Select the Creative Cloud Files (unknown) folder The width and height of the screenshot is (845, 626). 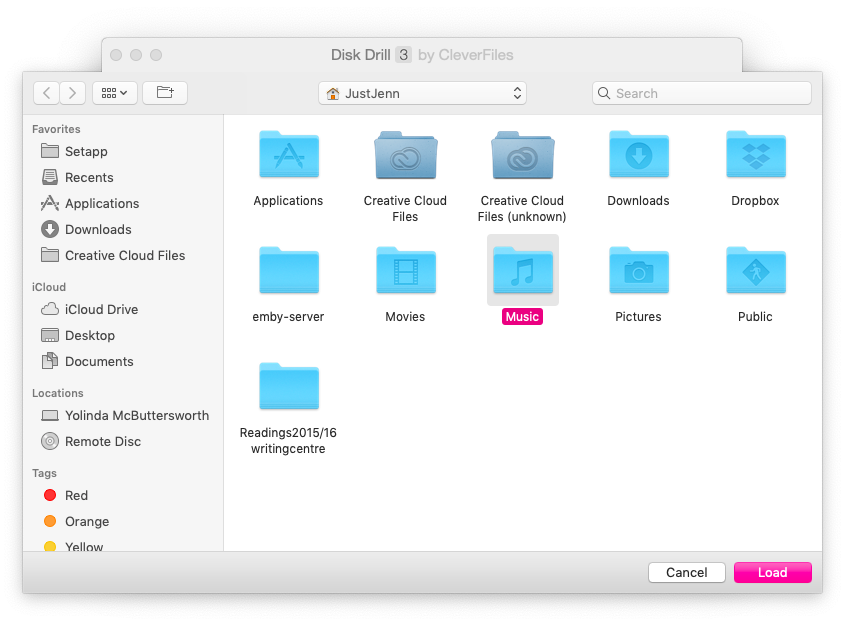pyautogui.click(x=521, y=155)
